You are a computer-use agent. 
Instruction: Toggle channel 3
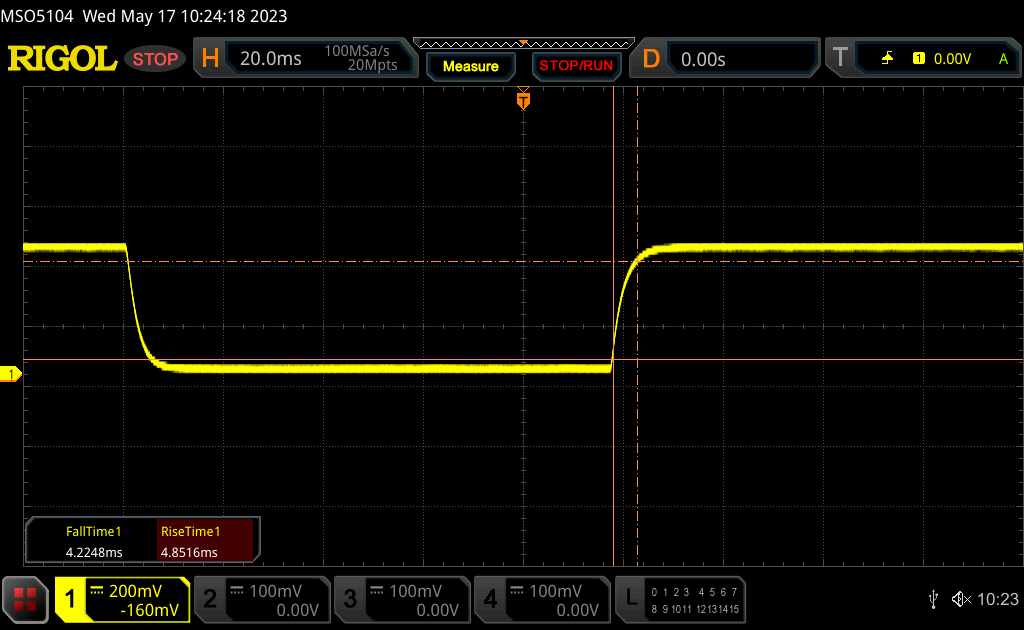350,599
